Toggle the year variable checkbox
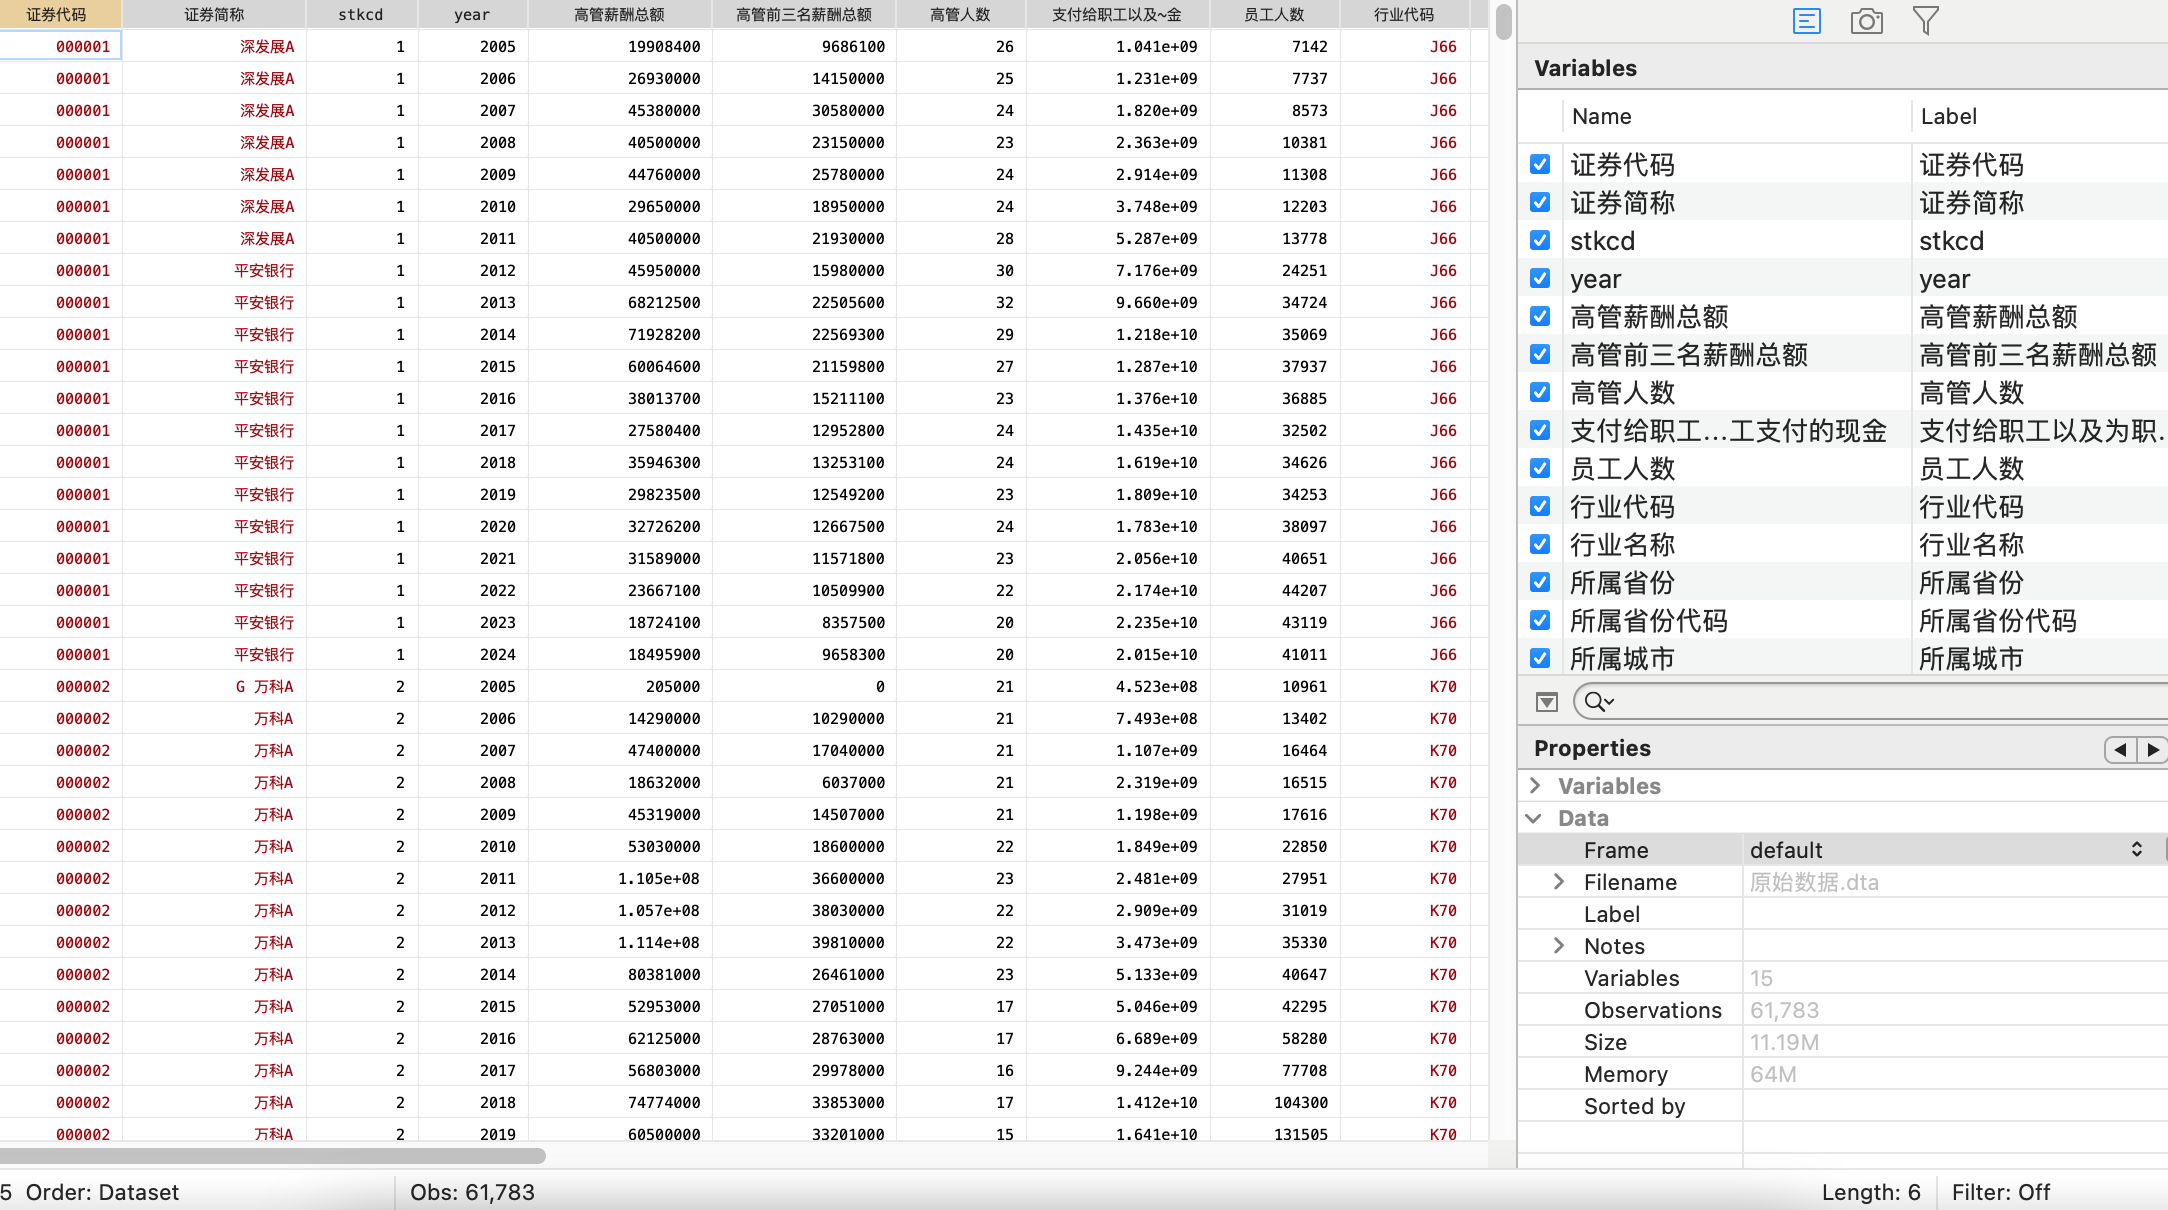 click(1540, 279)
